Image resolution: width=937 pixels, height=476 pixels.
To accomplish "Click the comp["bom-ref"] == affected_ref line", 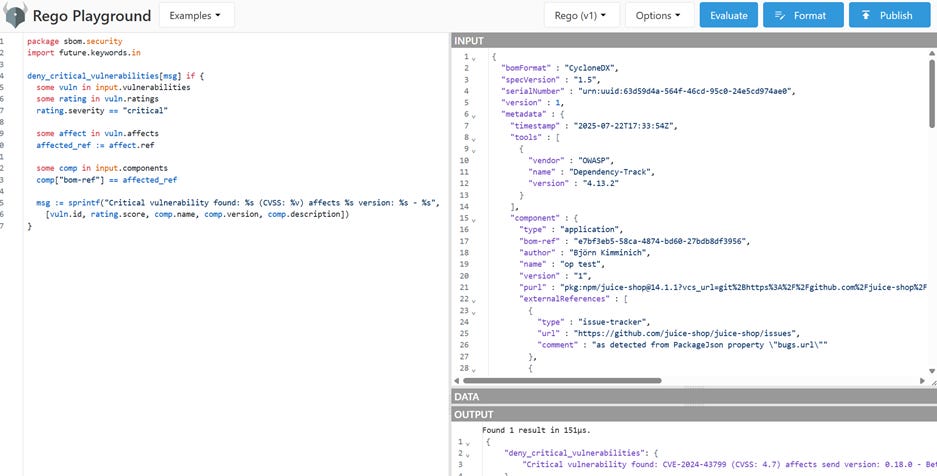I will (106, 180).
